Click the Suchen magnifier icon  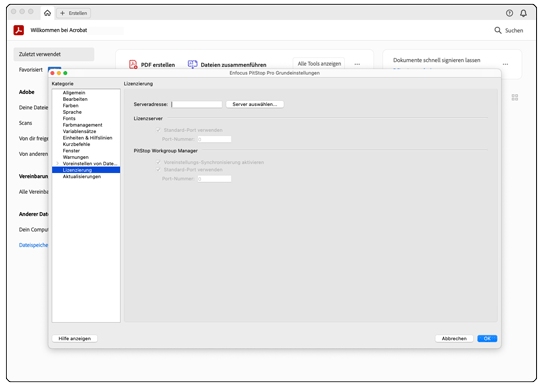pyautogui.click(x=498, y=30)
